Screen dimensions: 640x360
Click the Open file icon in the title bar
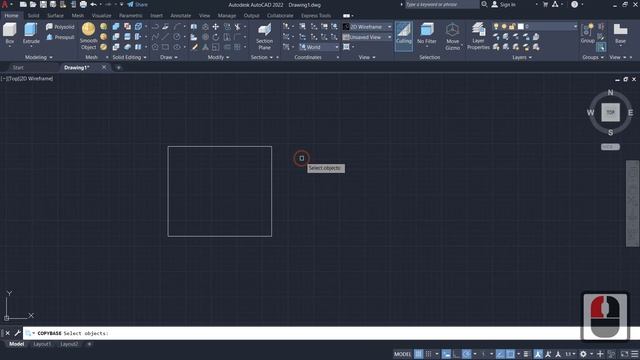tap(33, 4)
